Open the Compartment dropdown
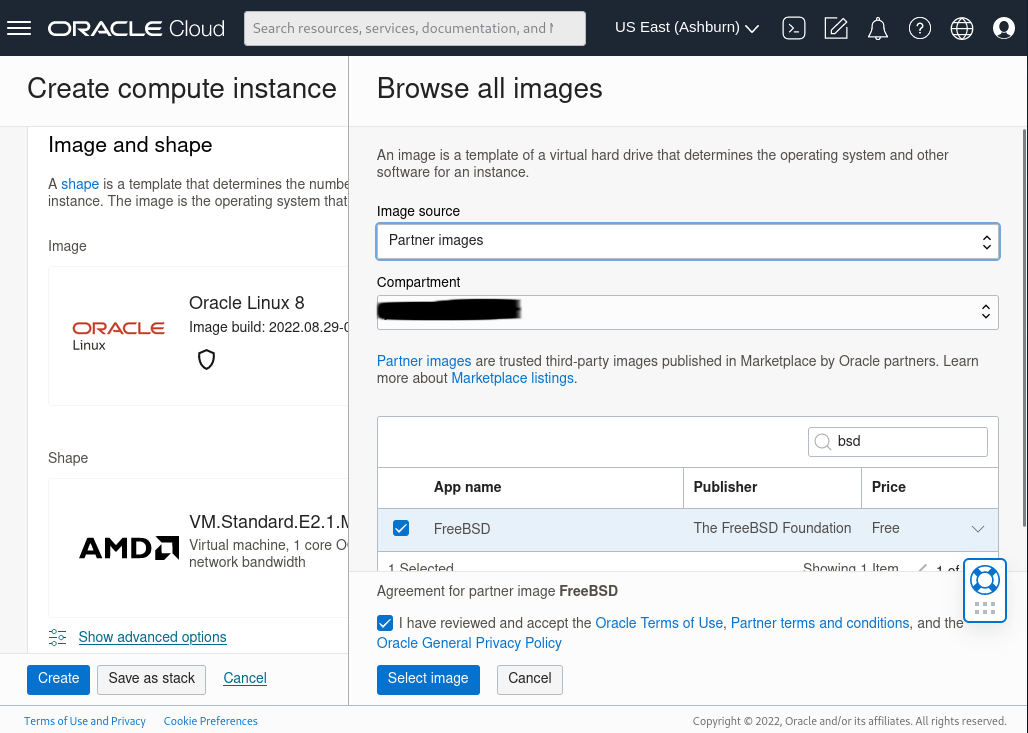1028x733 pixels. click(x=688, y=312)
